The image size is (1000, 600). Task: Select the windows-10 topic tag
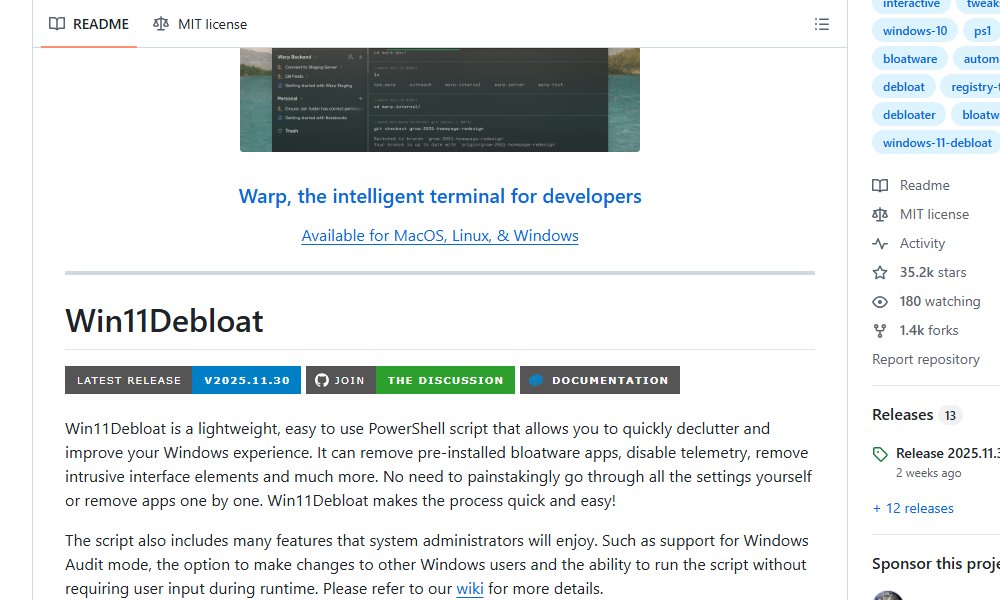[915, 31]
